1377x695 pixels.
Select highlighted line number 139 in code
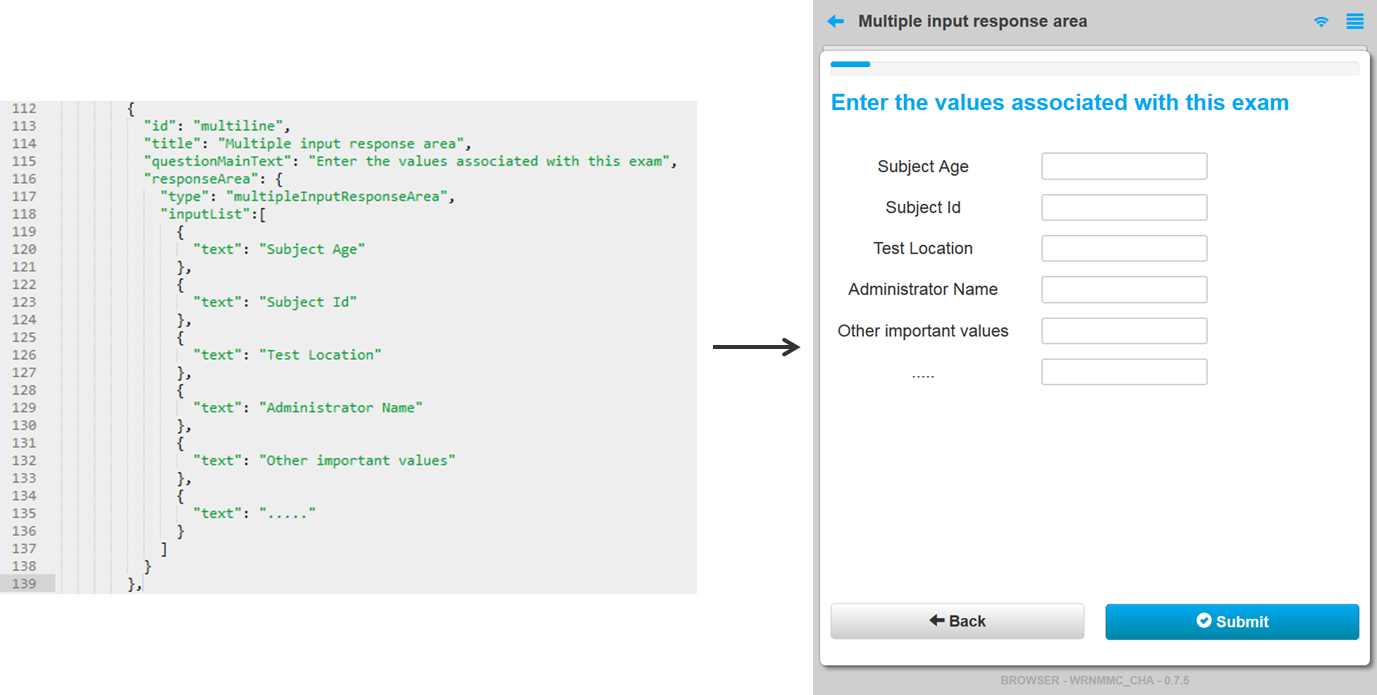pos(24,584)
